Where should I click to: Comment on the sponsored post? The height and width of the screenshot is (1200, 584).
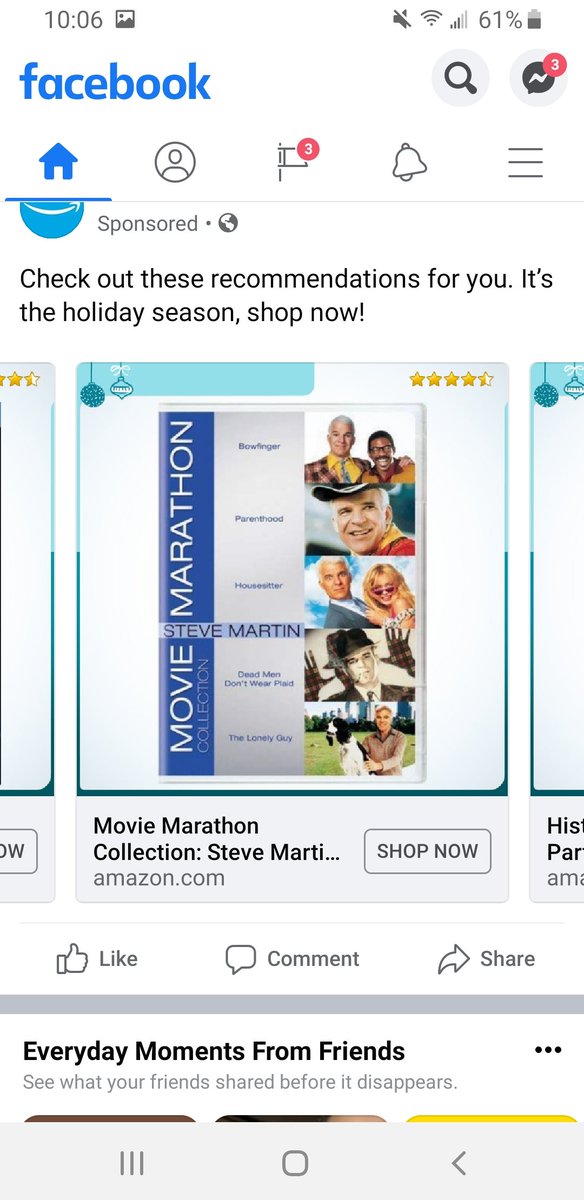[x=292, y=959]
